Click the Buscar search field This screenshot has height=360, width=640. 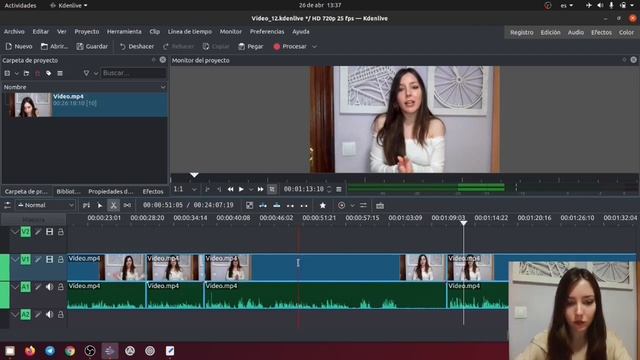[x=133, y=73]
